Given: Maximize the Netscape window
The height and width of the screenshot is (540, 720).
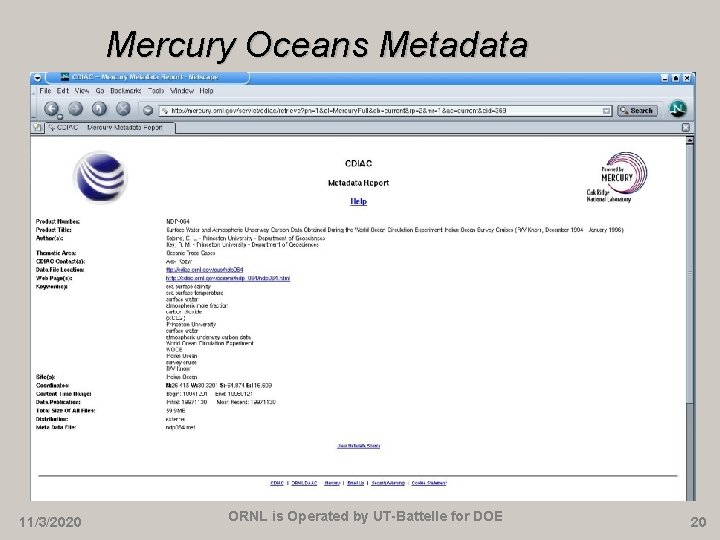Looking at the screenshot, I should [x=675, y=78].
